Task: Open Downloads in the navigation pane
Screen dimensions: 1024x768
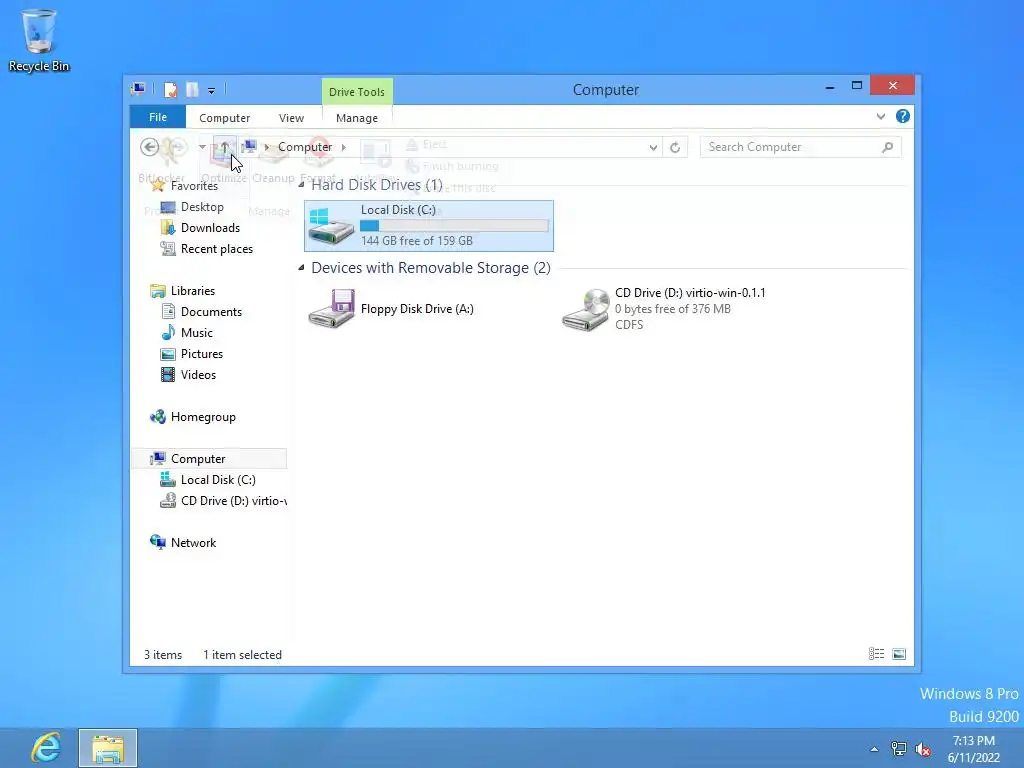Action: tap(210, 228)
